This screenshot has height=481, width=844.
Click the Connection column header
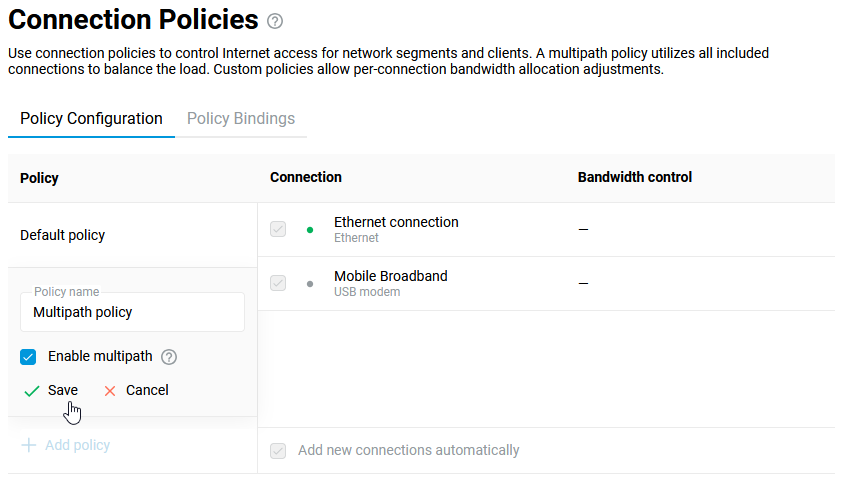[306, 177]
